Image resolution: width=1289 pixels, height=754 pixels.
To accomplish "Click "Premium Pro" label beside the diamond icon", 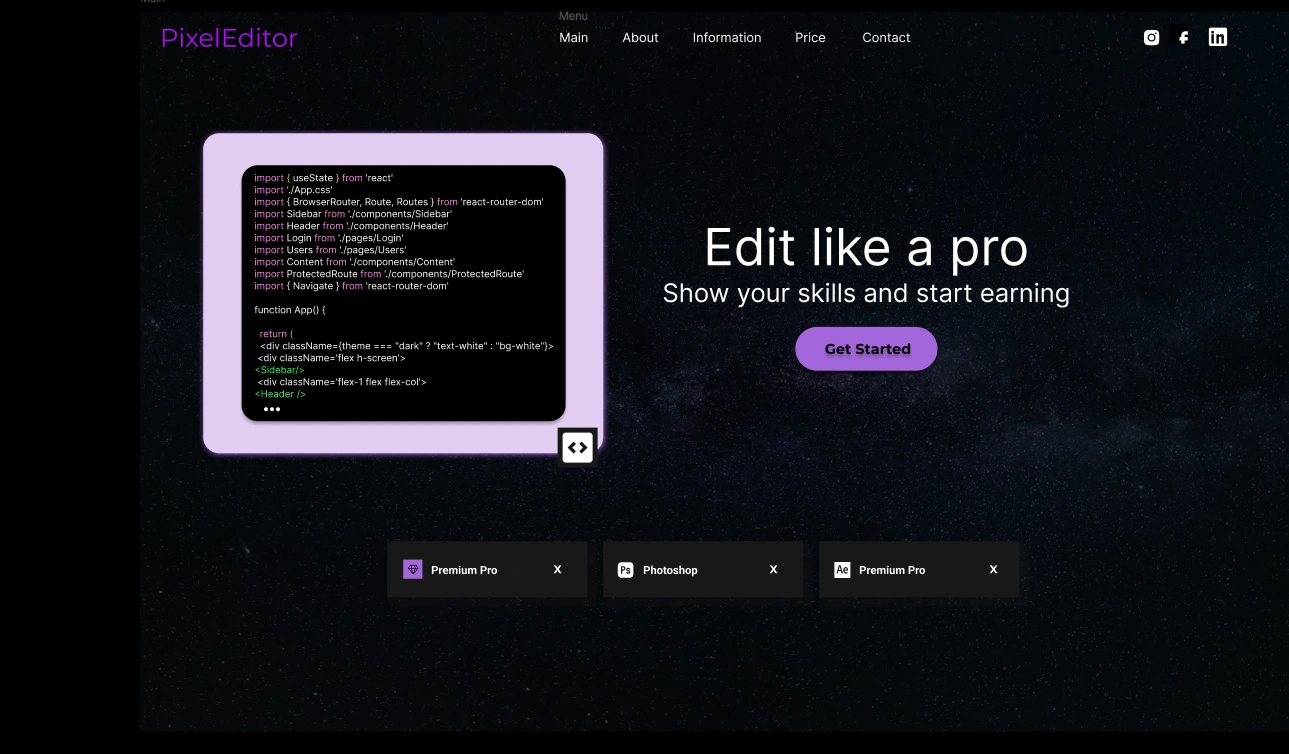I will tap(464, 570).
